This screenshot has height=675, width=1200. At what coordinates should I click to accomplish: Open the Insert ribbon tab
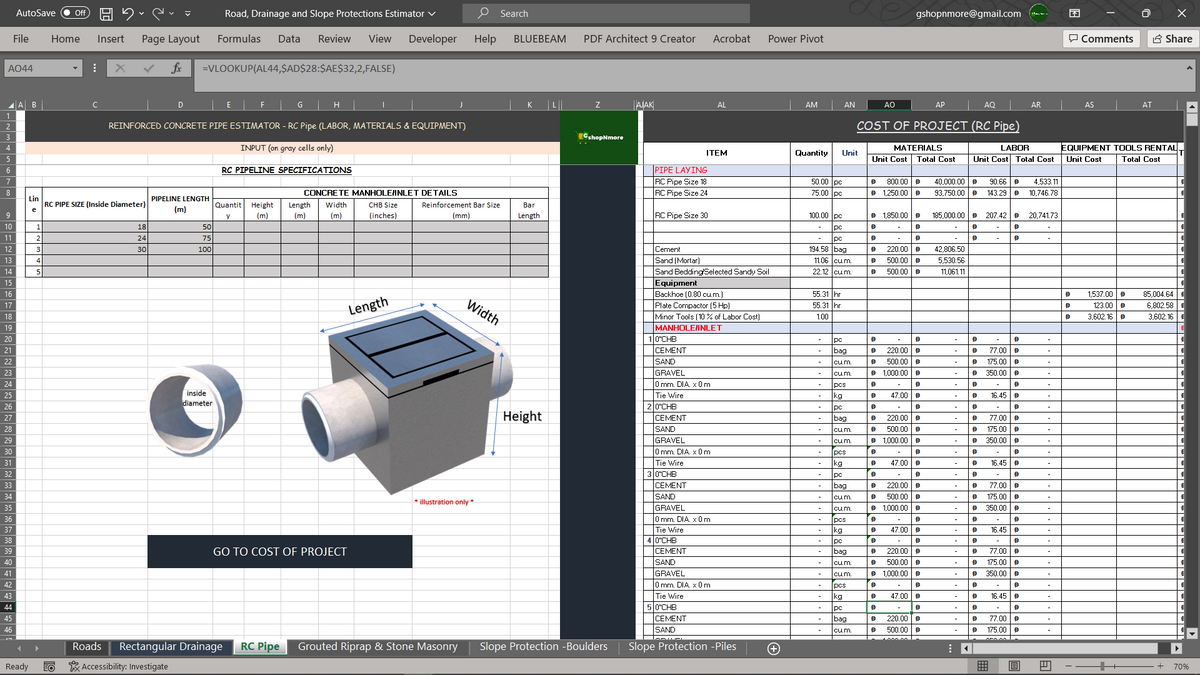(111, 39)
